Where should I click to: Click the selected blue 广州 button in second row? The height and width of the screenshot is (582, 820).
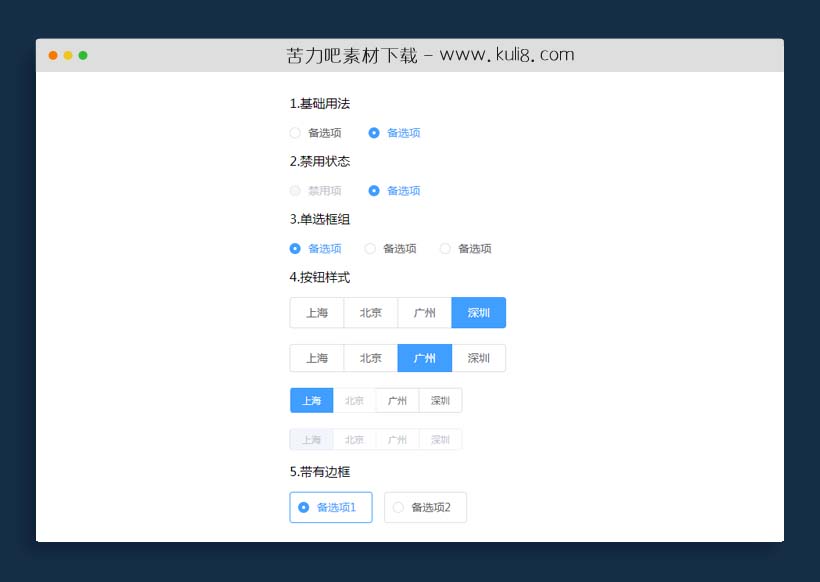coord(424,357)
